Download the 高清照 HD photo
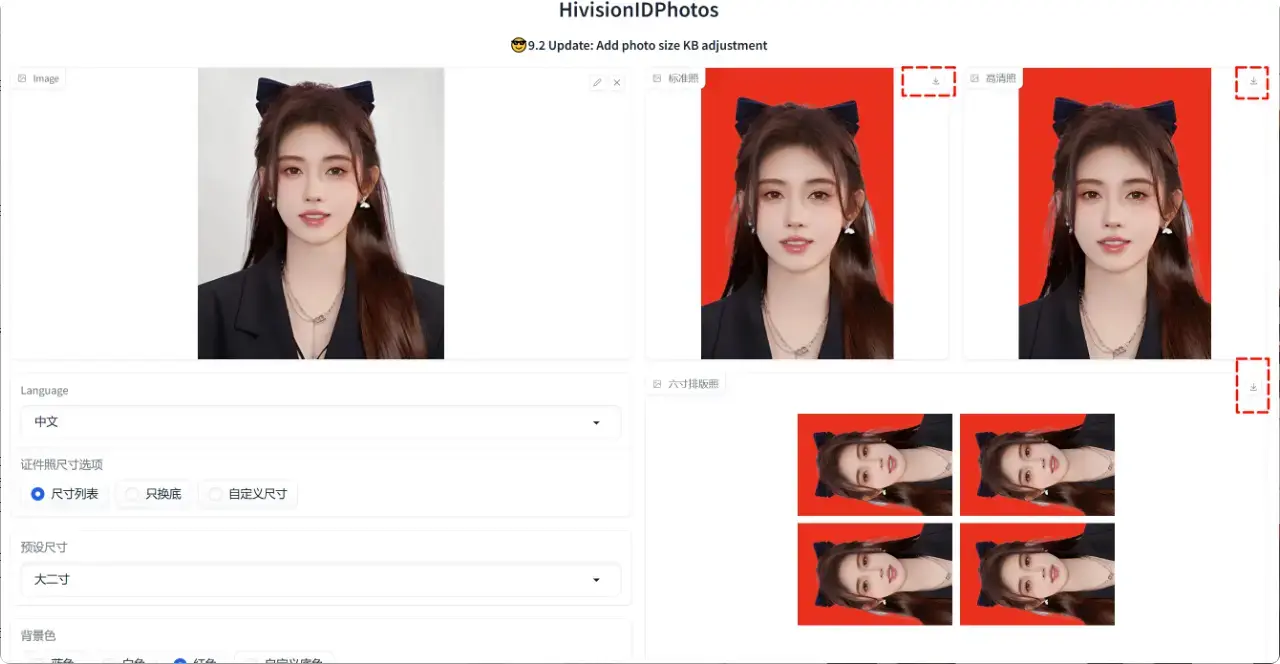 pos(1253,81)
